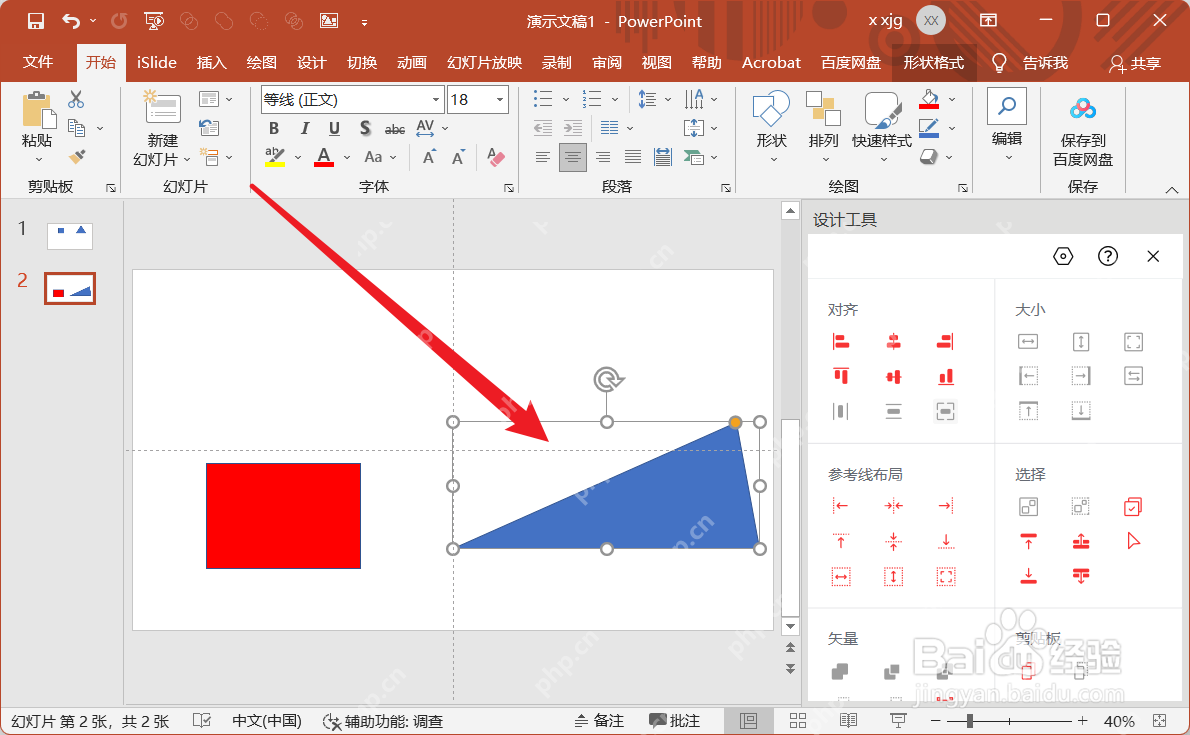Toggle center text alignment
1190x735 pixels.
[x=573, y=157]
